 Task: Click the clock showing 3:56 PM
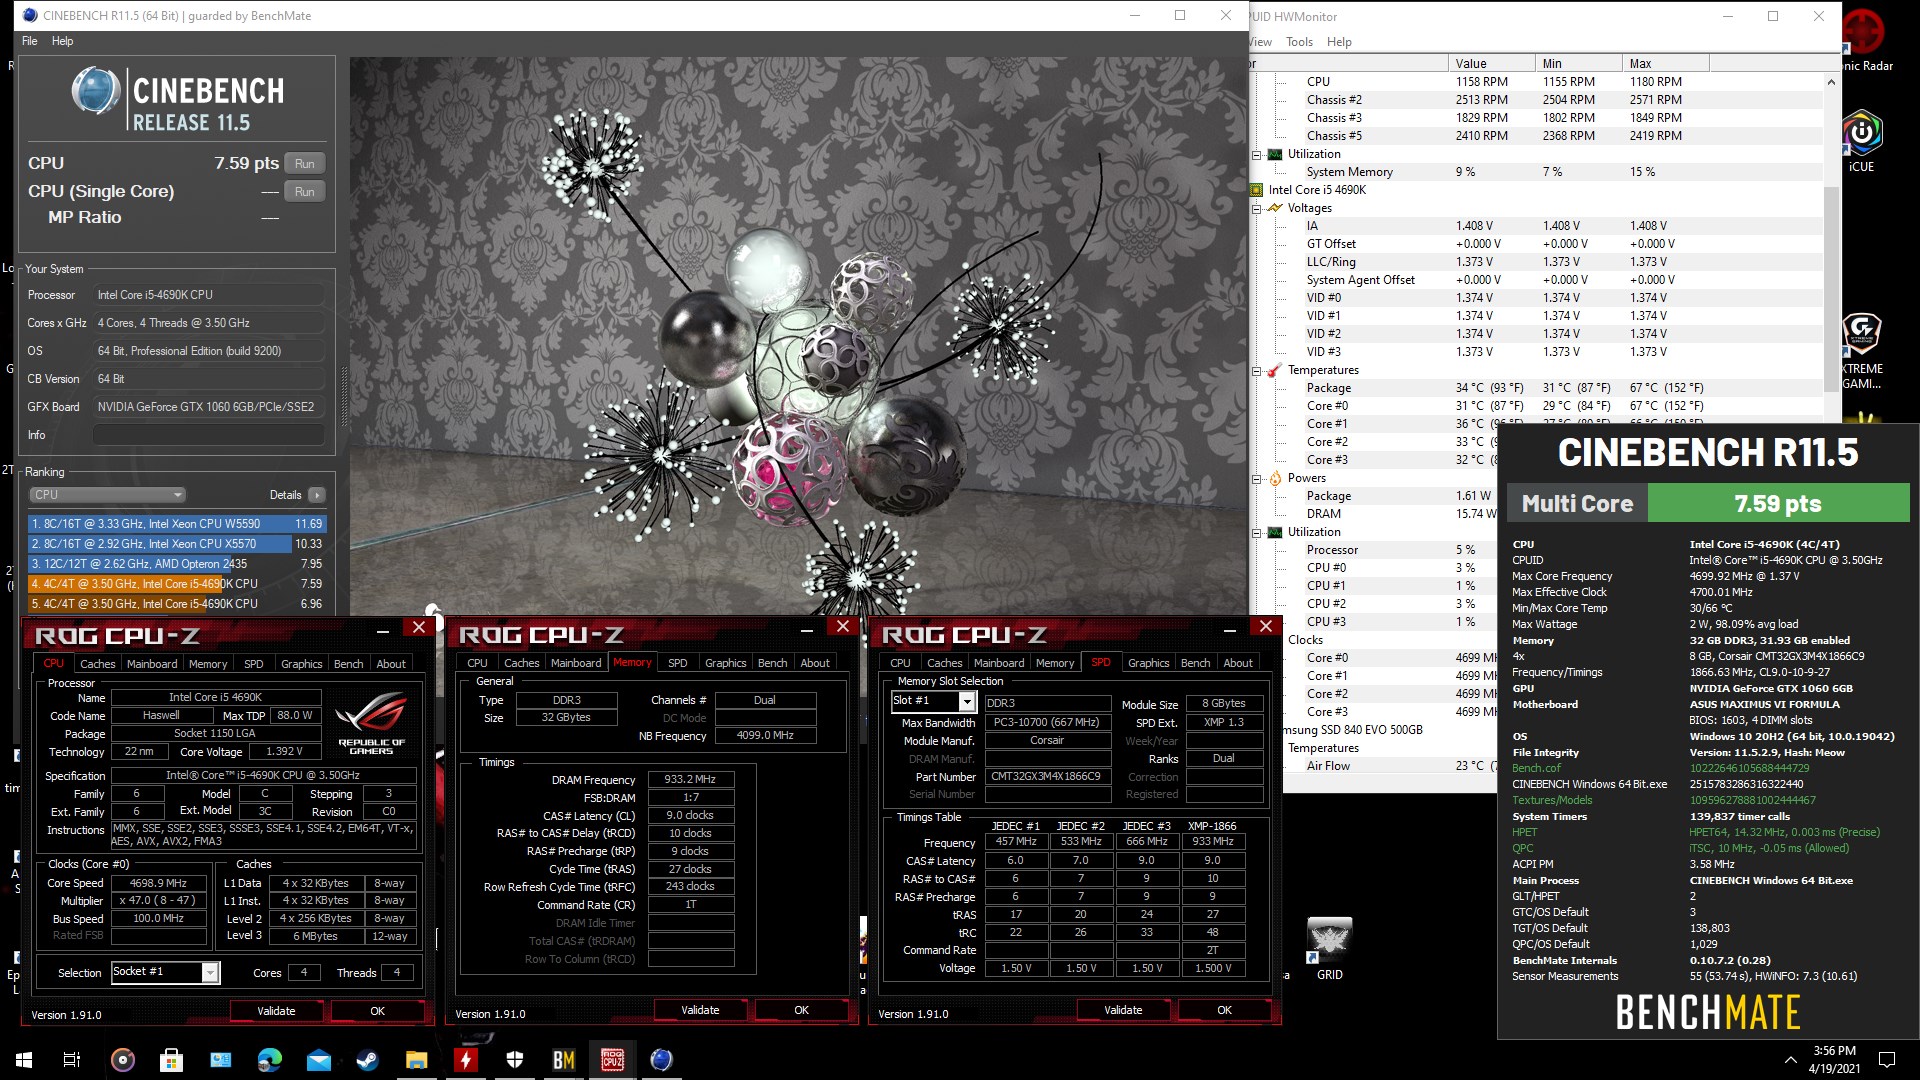(x=1834, y=1051)
